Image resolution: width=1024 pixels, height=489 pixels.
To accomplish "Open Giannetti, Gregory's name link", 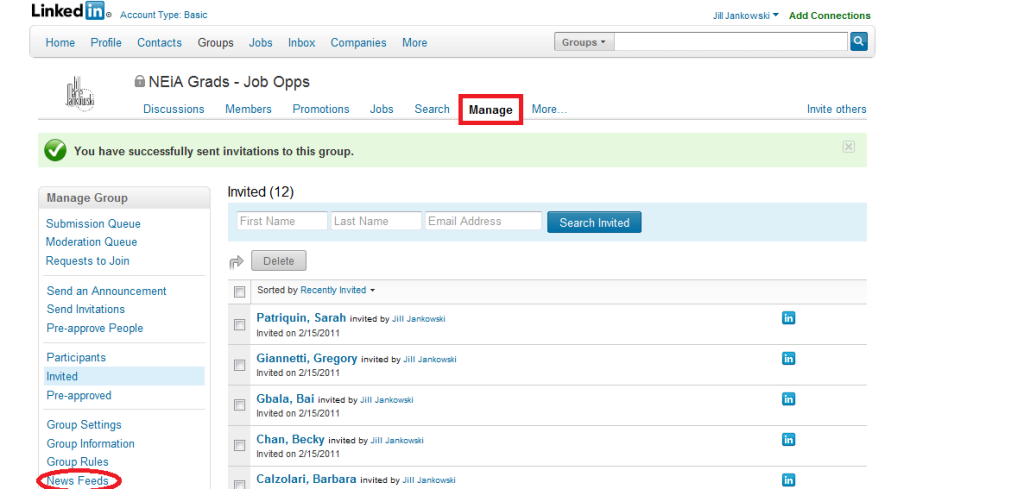I will (307, 358).
